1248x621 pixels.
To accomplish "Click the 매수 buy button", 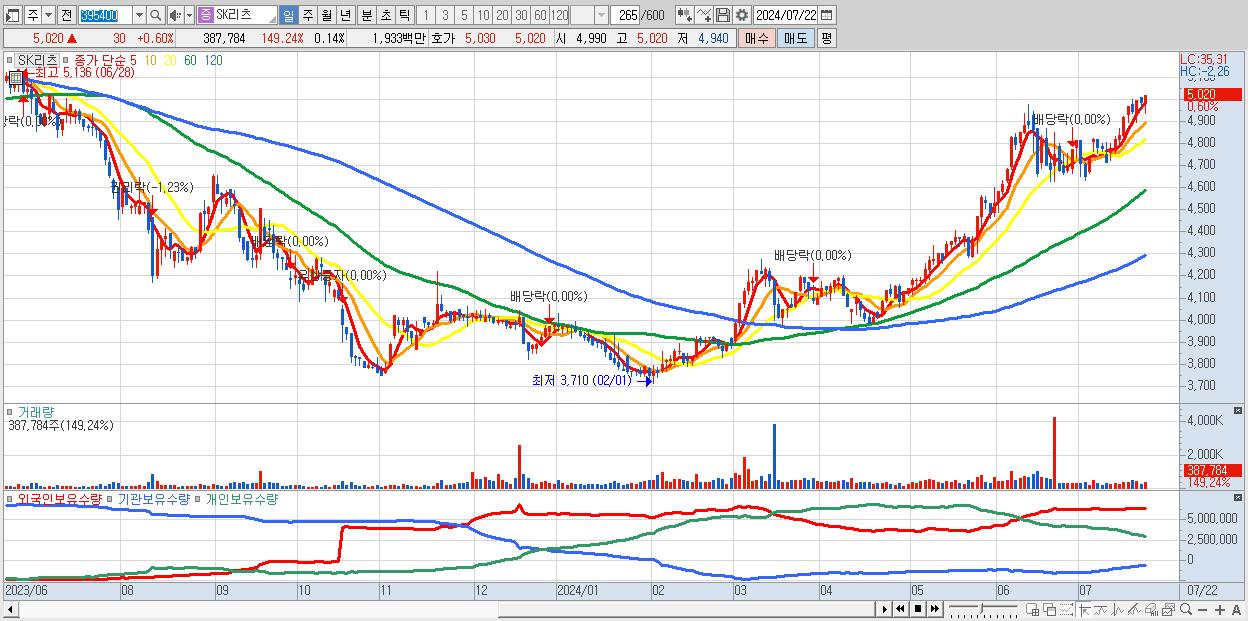I will (x=757, y=38).
